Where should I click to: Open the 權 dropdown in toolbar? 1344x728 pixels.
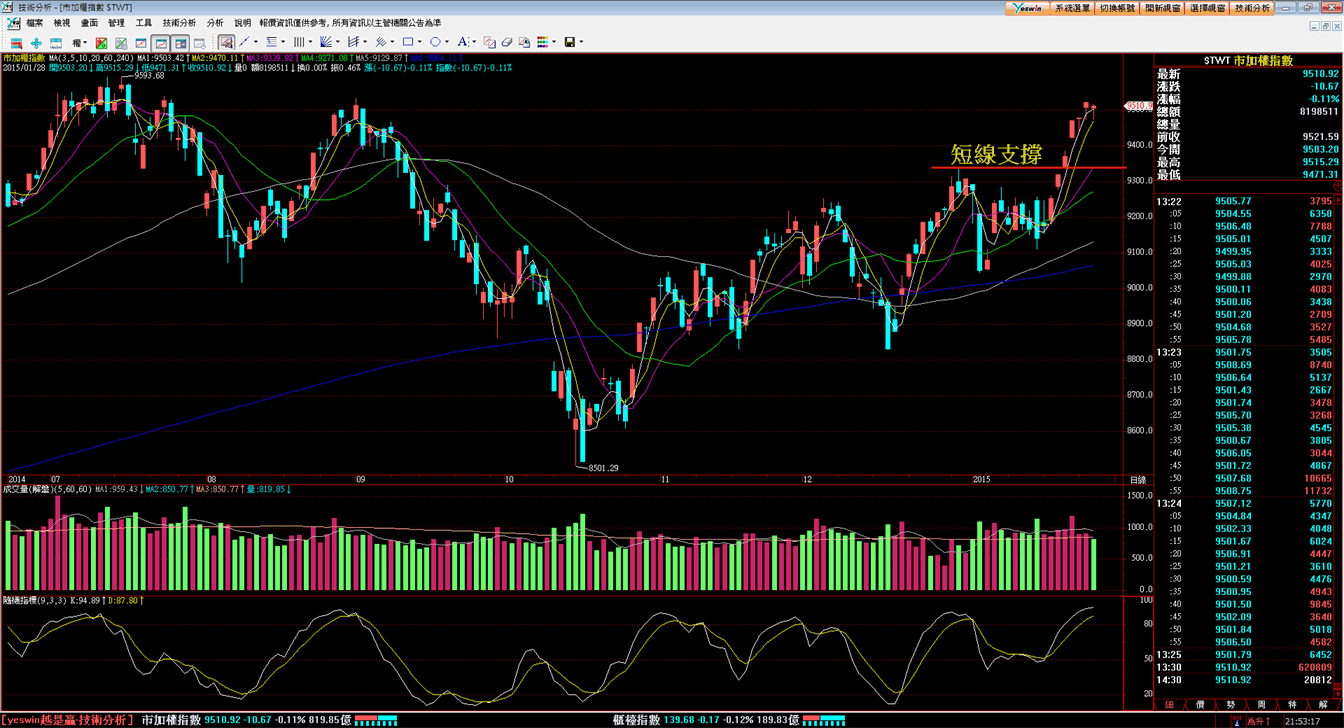[x=80, y=42]
